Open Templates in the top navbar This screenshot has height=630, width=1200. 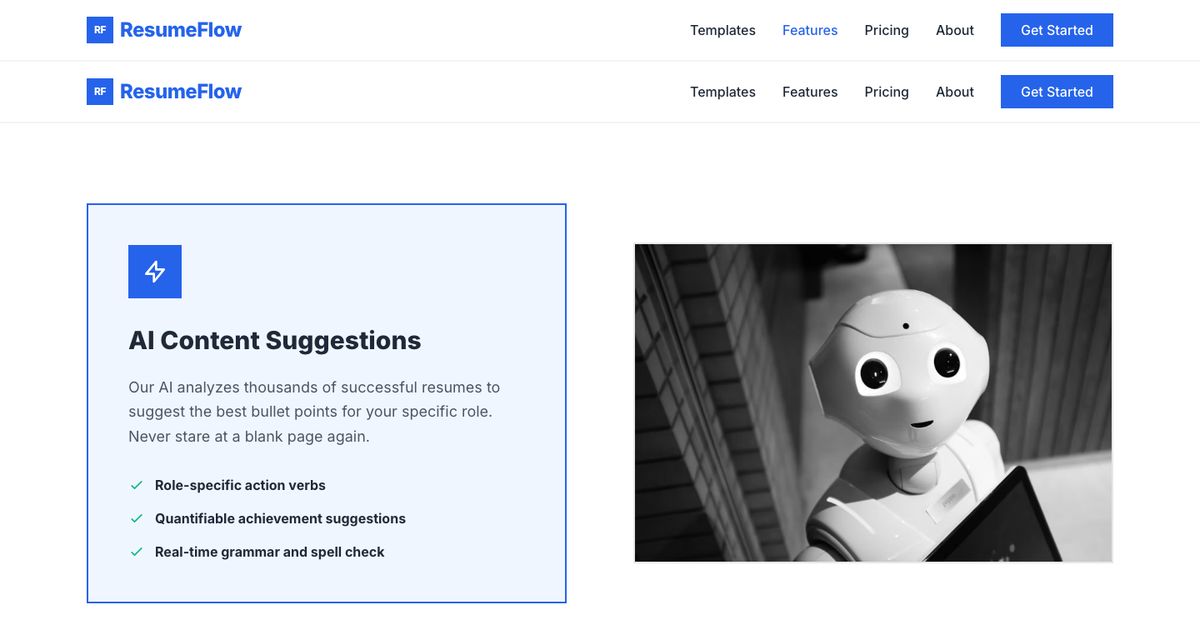pos(723,30)
